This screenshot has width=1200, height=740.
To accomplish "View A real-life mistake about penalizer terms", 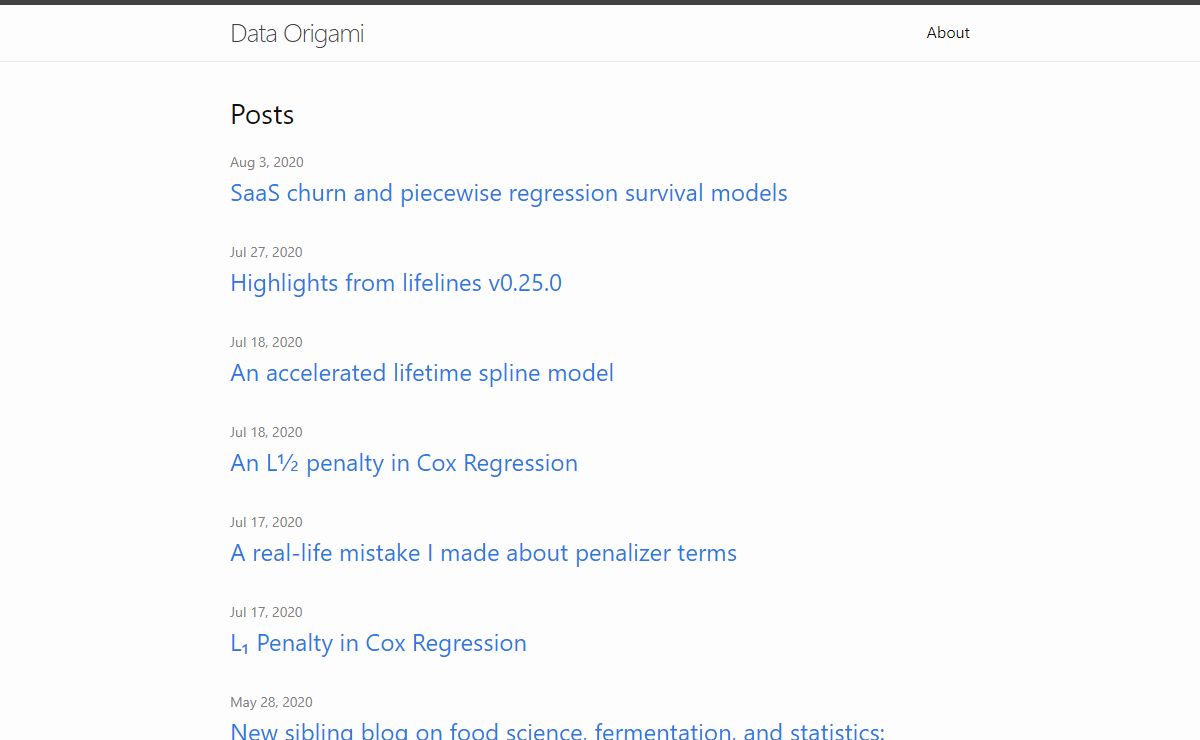I will point(483,553).
